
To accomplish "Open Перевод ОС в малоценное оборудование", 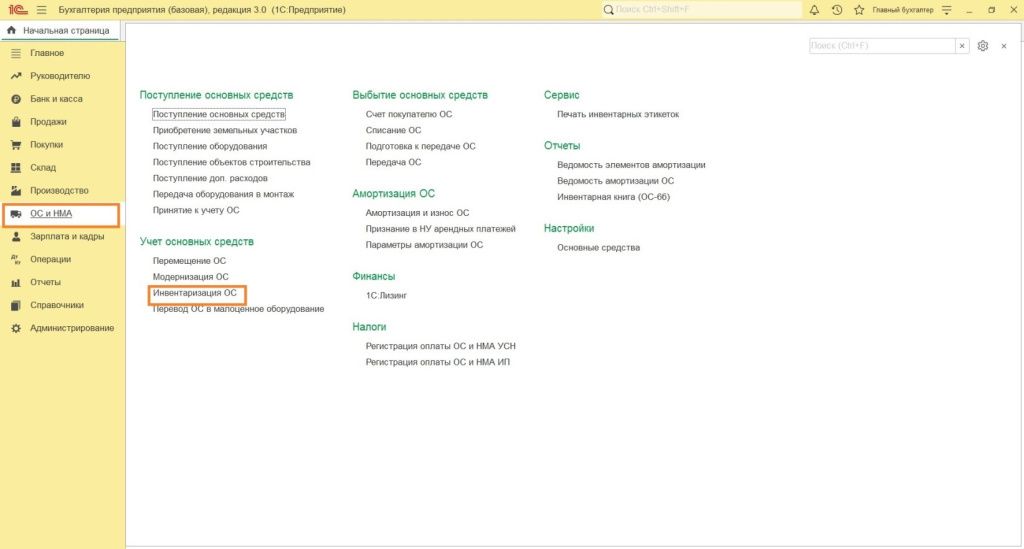I will click(x=238, y=309).
